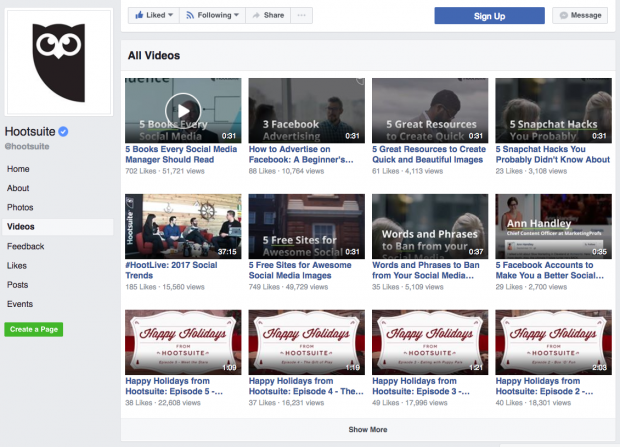Open 5 Free Sites video thumbnail
Viewport: 620px width, 447px height.
pyautogui.click(x=306, y=226)
